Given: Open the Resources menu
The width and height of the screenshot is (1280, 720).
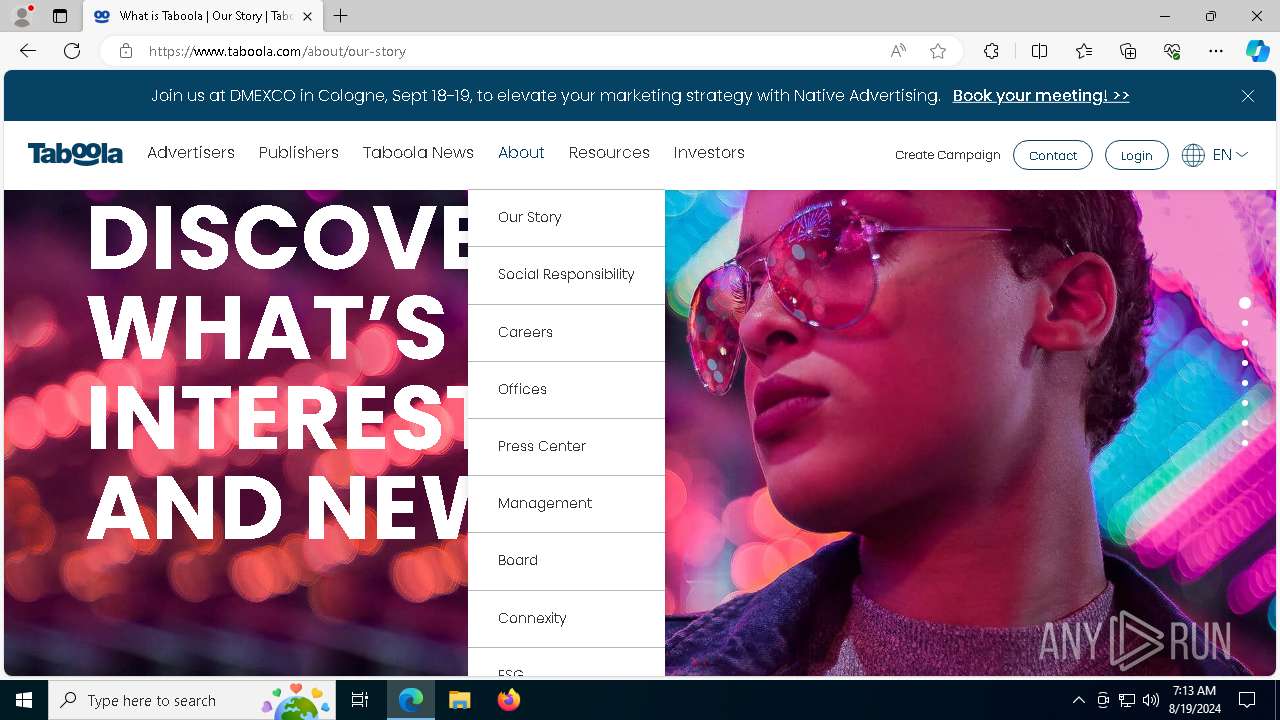Looking at the screenshot, I should click(x=609, y=152).
